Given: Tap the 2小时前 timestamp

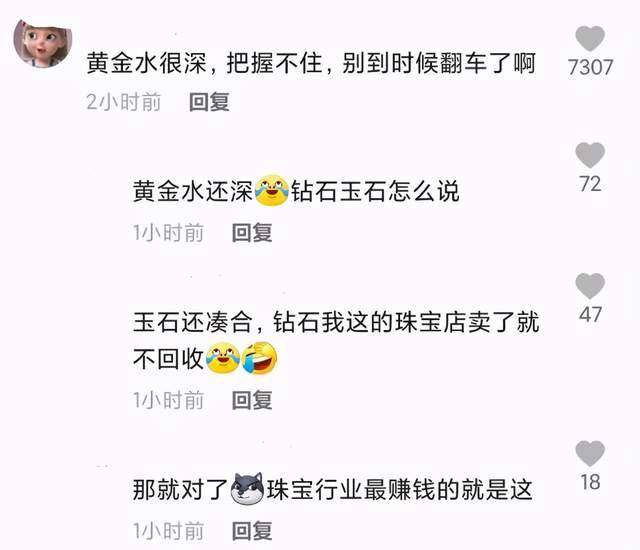Looking at the screenshot, I should [x=124, y=102].
